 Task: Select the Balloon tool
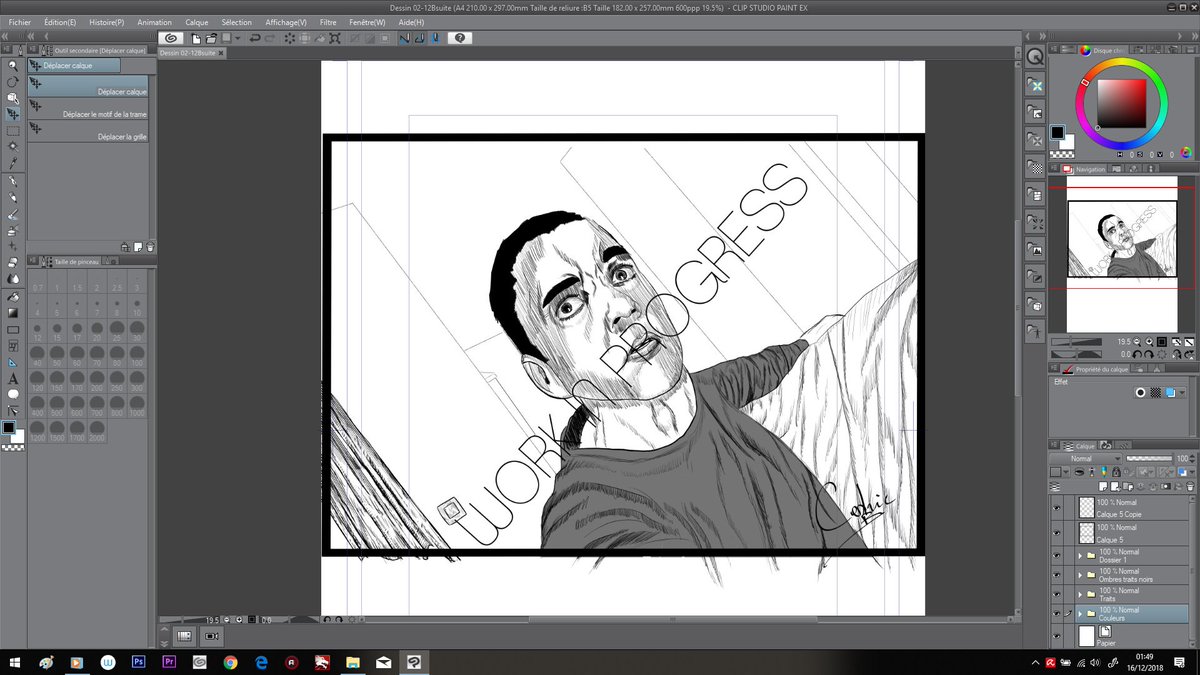click(13, 394)
